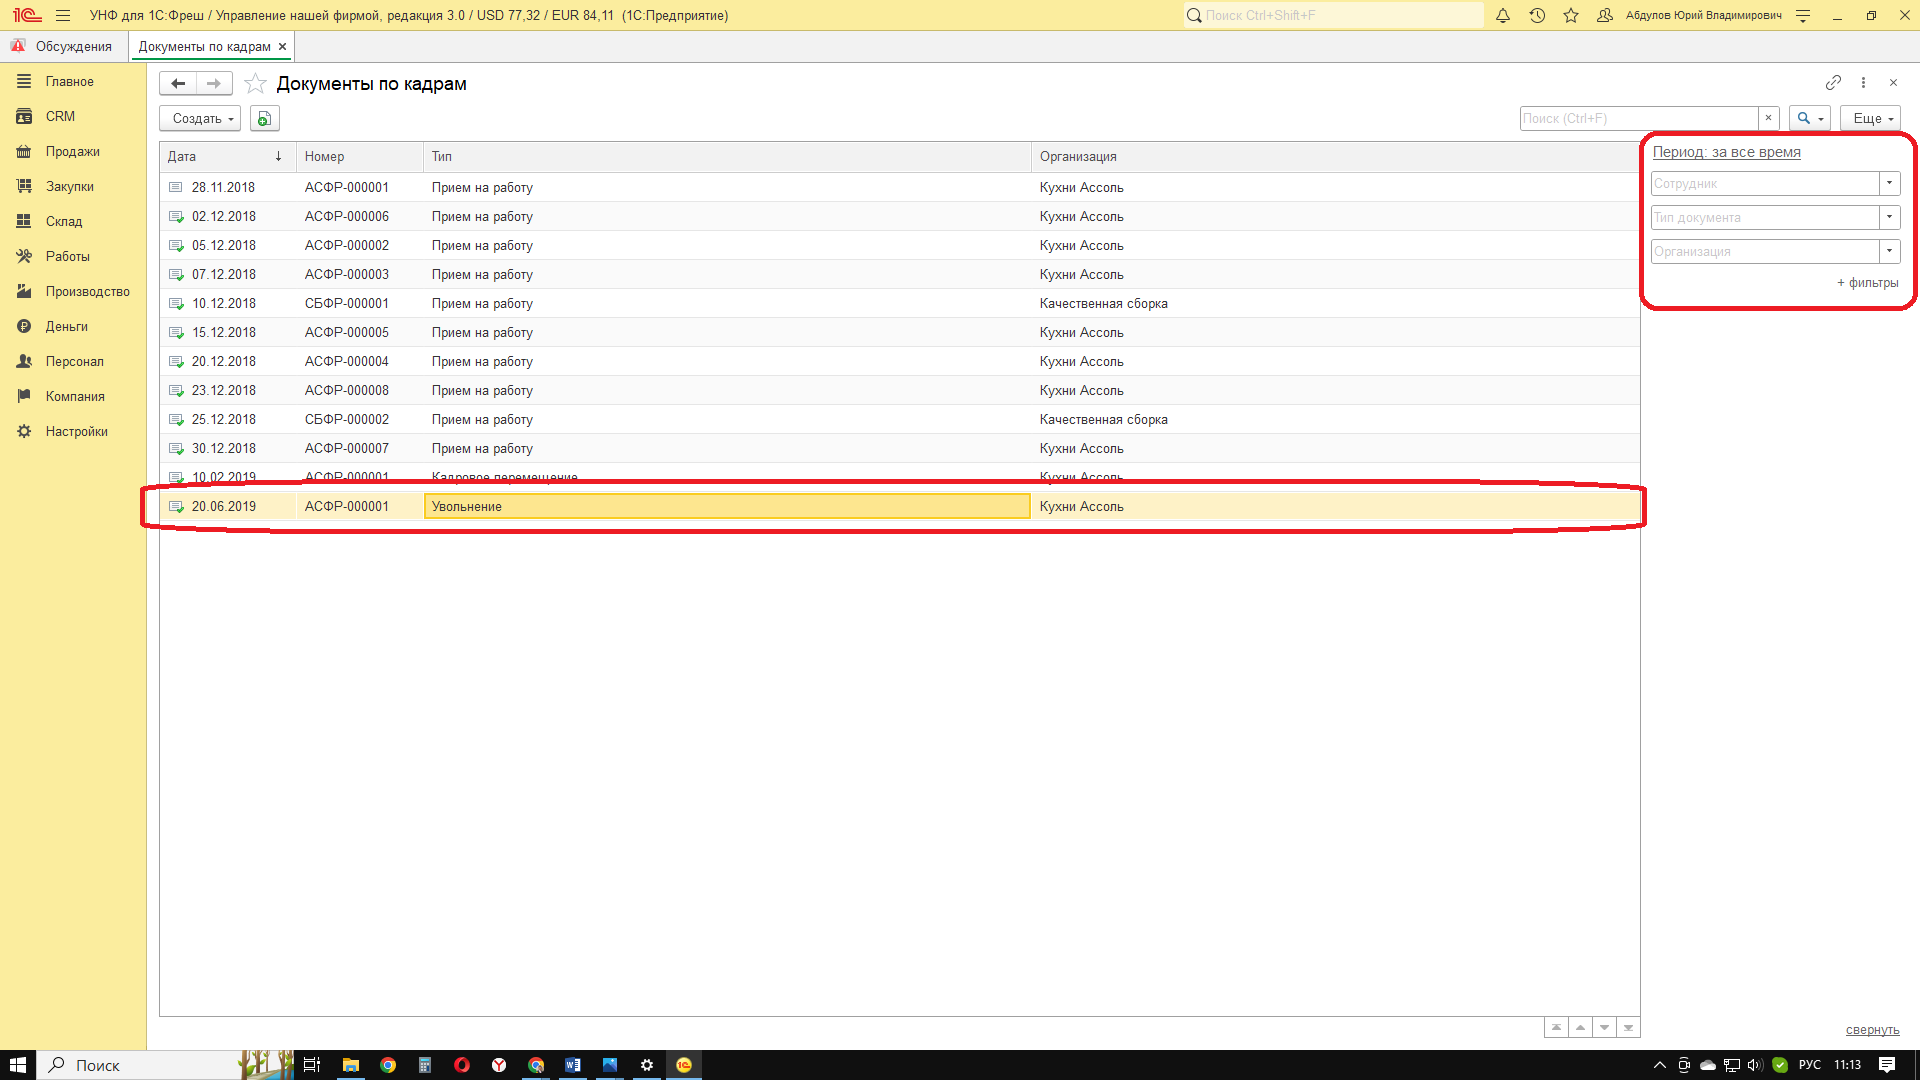Open the taskbar calculator icon
The height and width of the screenshot is (1080, 1920).
pyautogui.click(x=424, y=1065)
